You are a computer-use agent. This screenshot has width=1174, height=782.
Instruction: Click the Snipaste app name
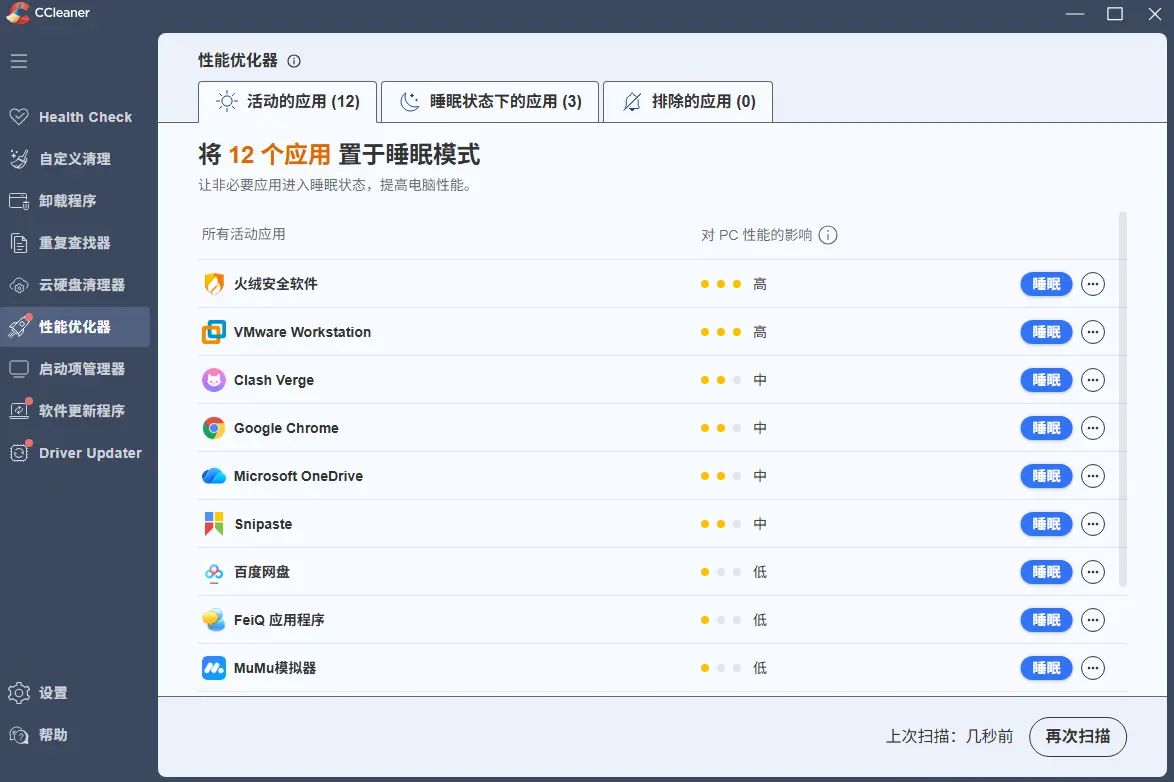[263, 524]
